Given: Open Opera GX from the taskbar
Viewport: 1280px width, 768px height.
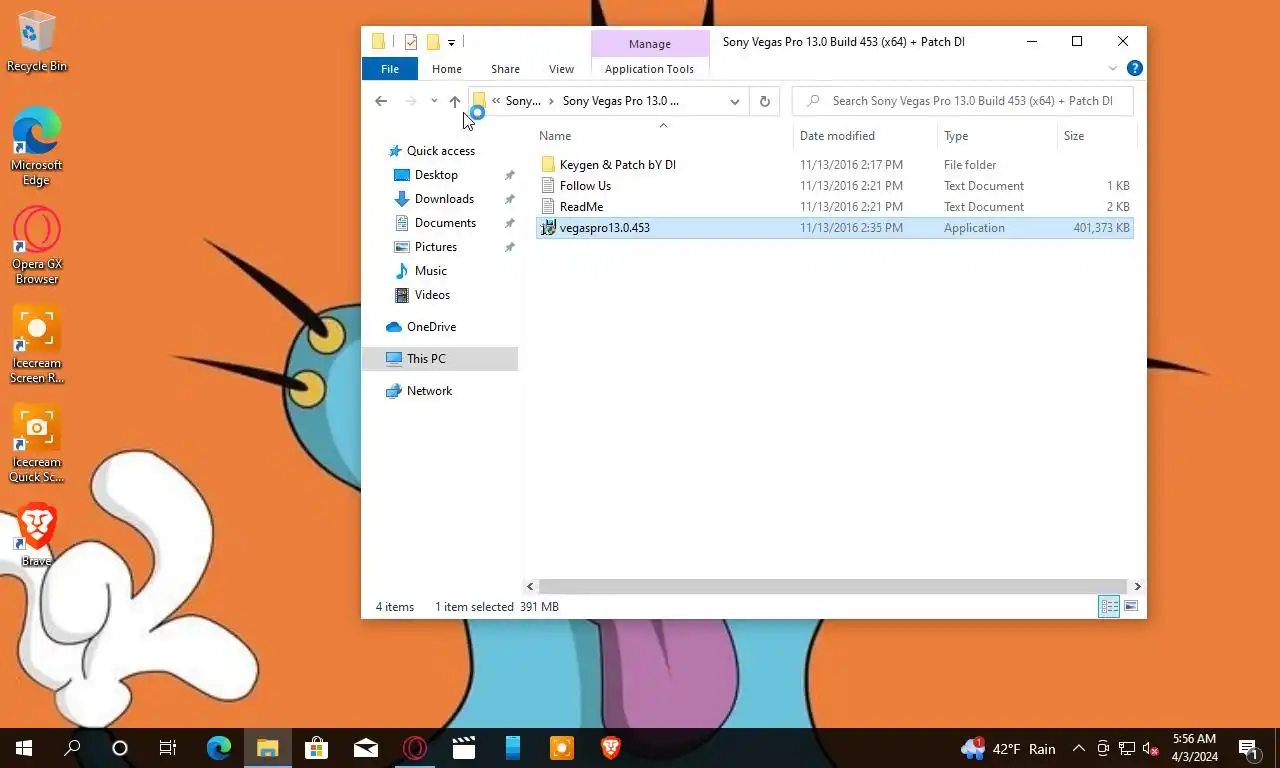Looking at the screenshot, I should point(414,748).
